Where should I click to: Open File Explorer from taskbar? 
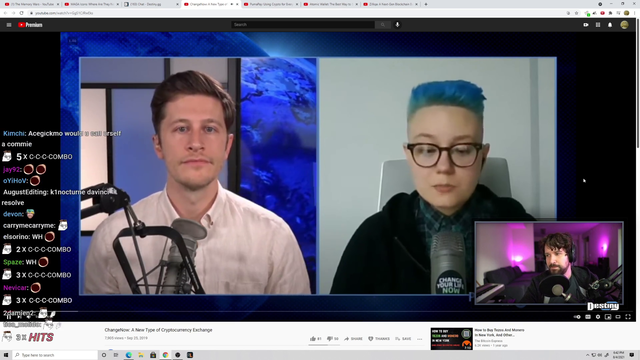pyautogui.click(x=141, y=355)
